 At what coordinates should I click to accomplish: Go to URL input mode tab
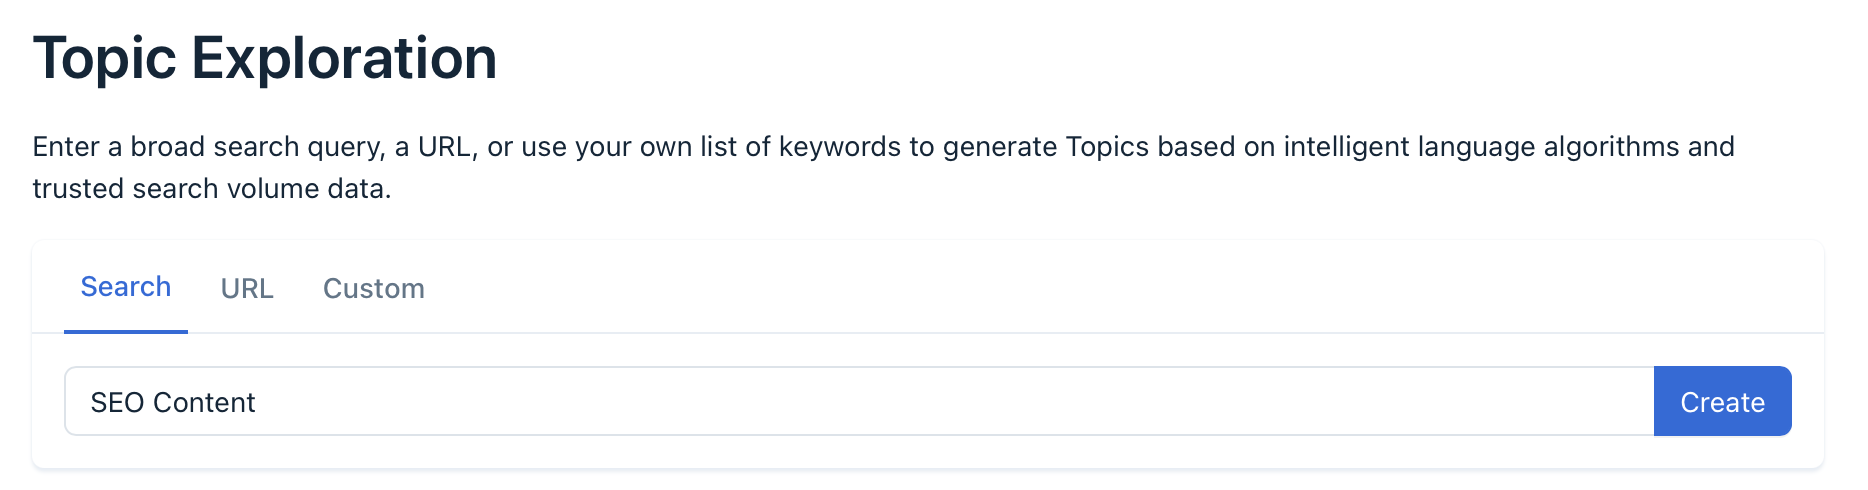point(247,288)
